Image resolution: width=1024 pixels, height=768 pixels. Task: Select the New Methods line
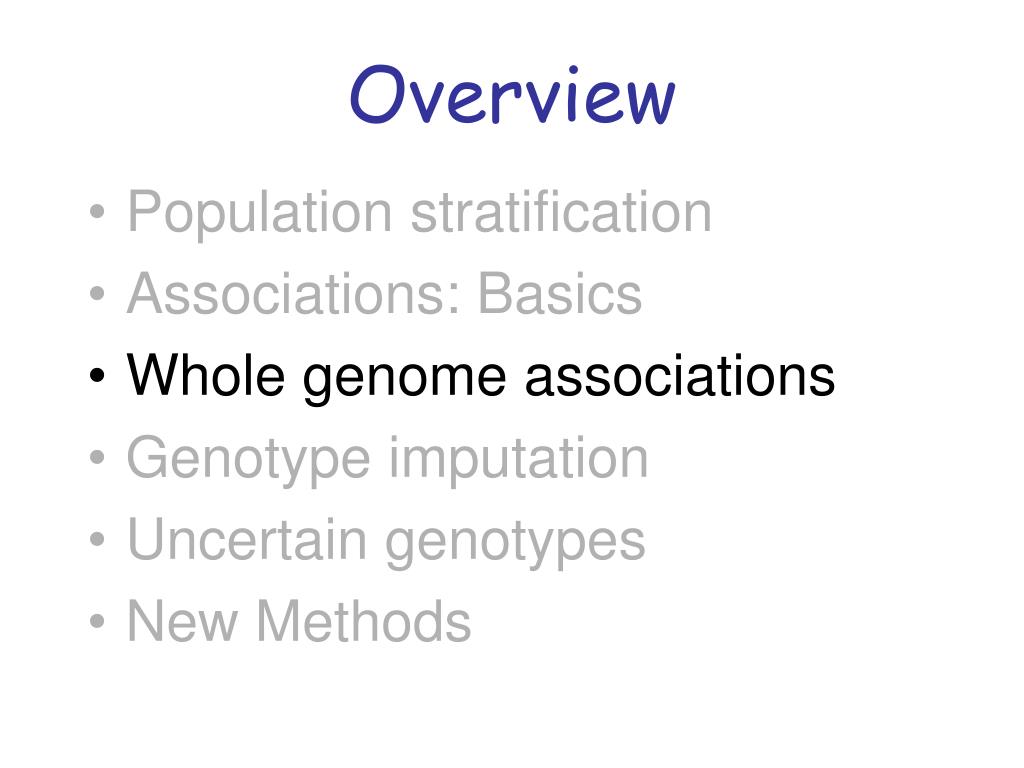click(299, 621)
